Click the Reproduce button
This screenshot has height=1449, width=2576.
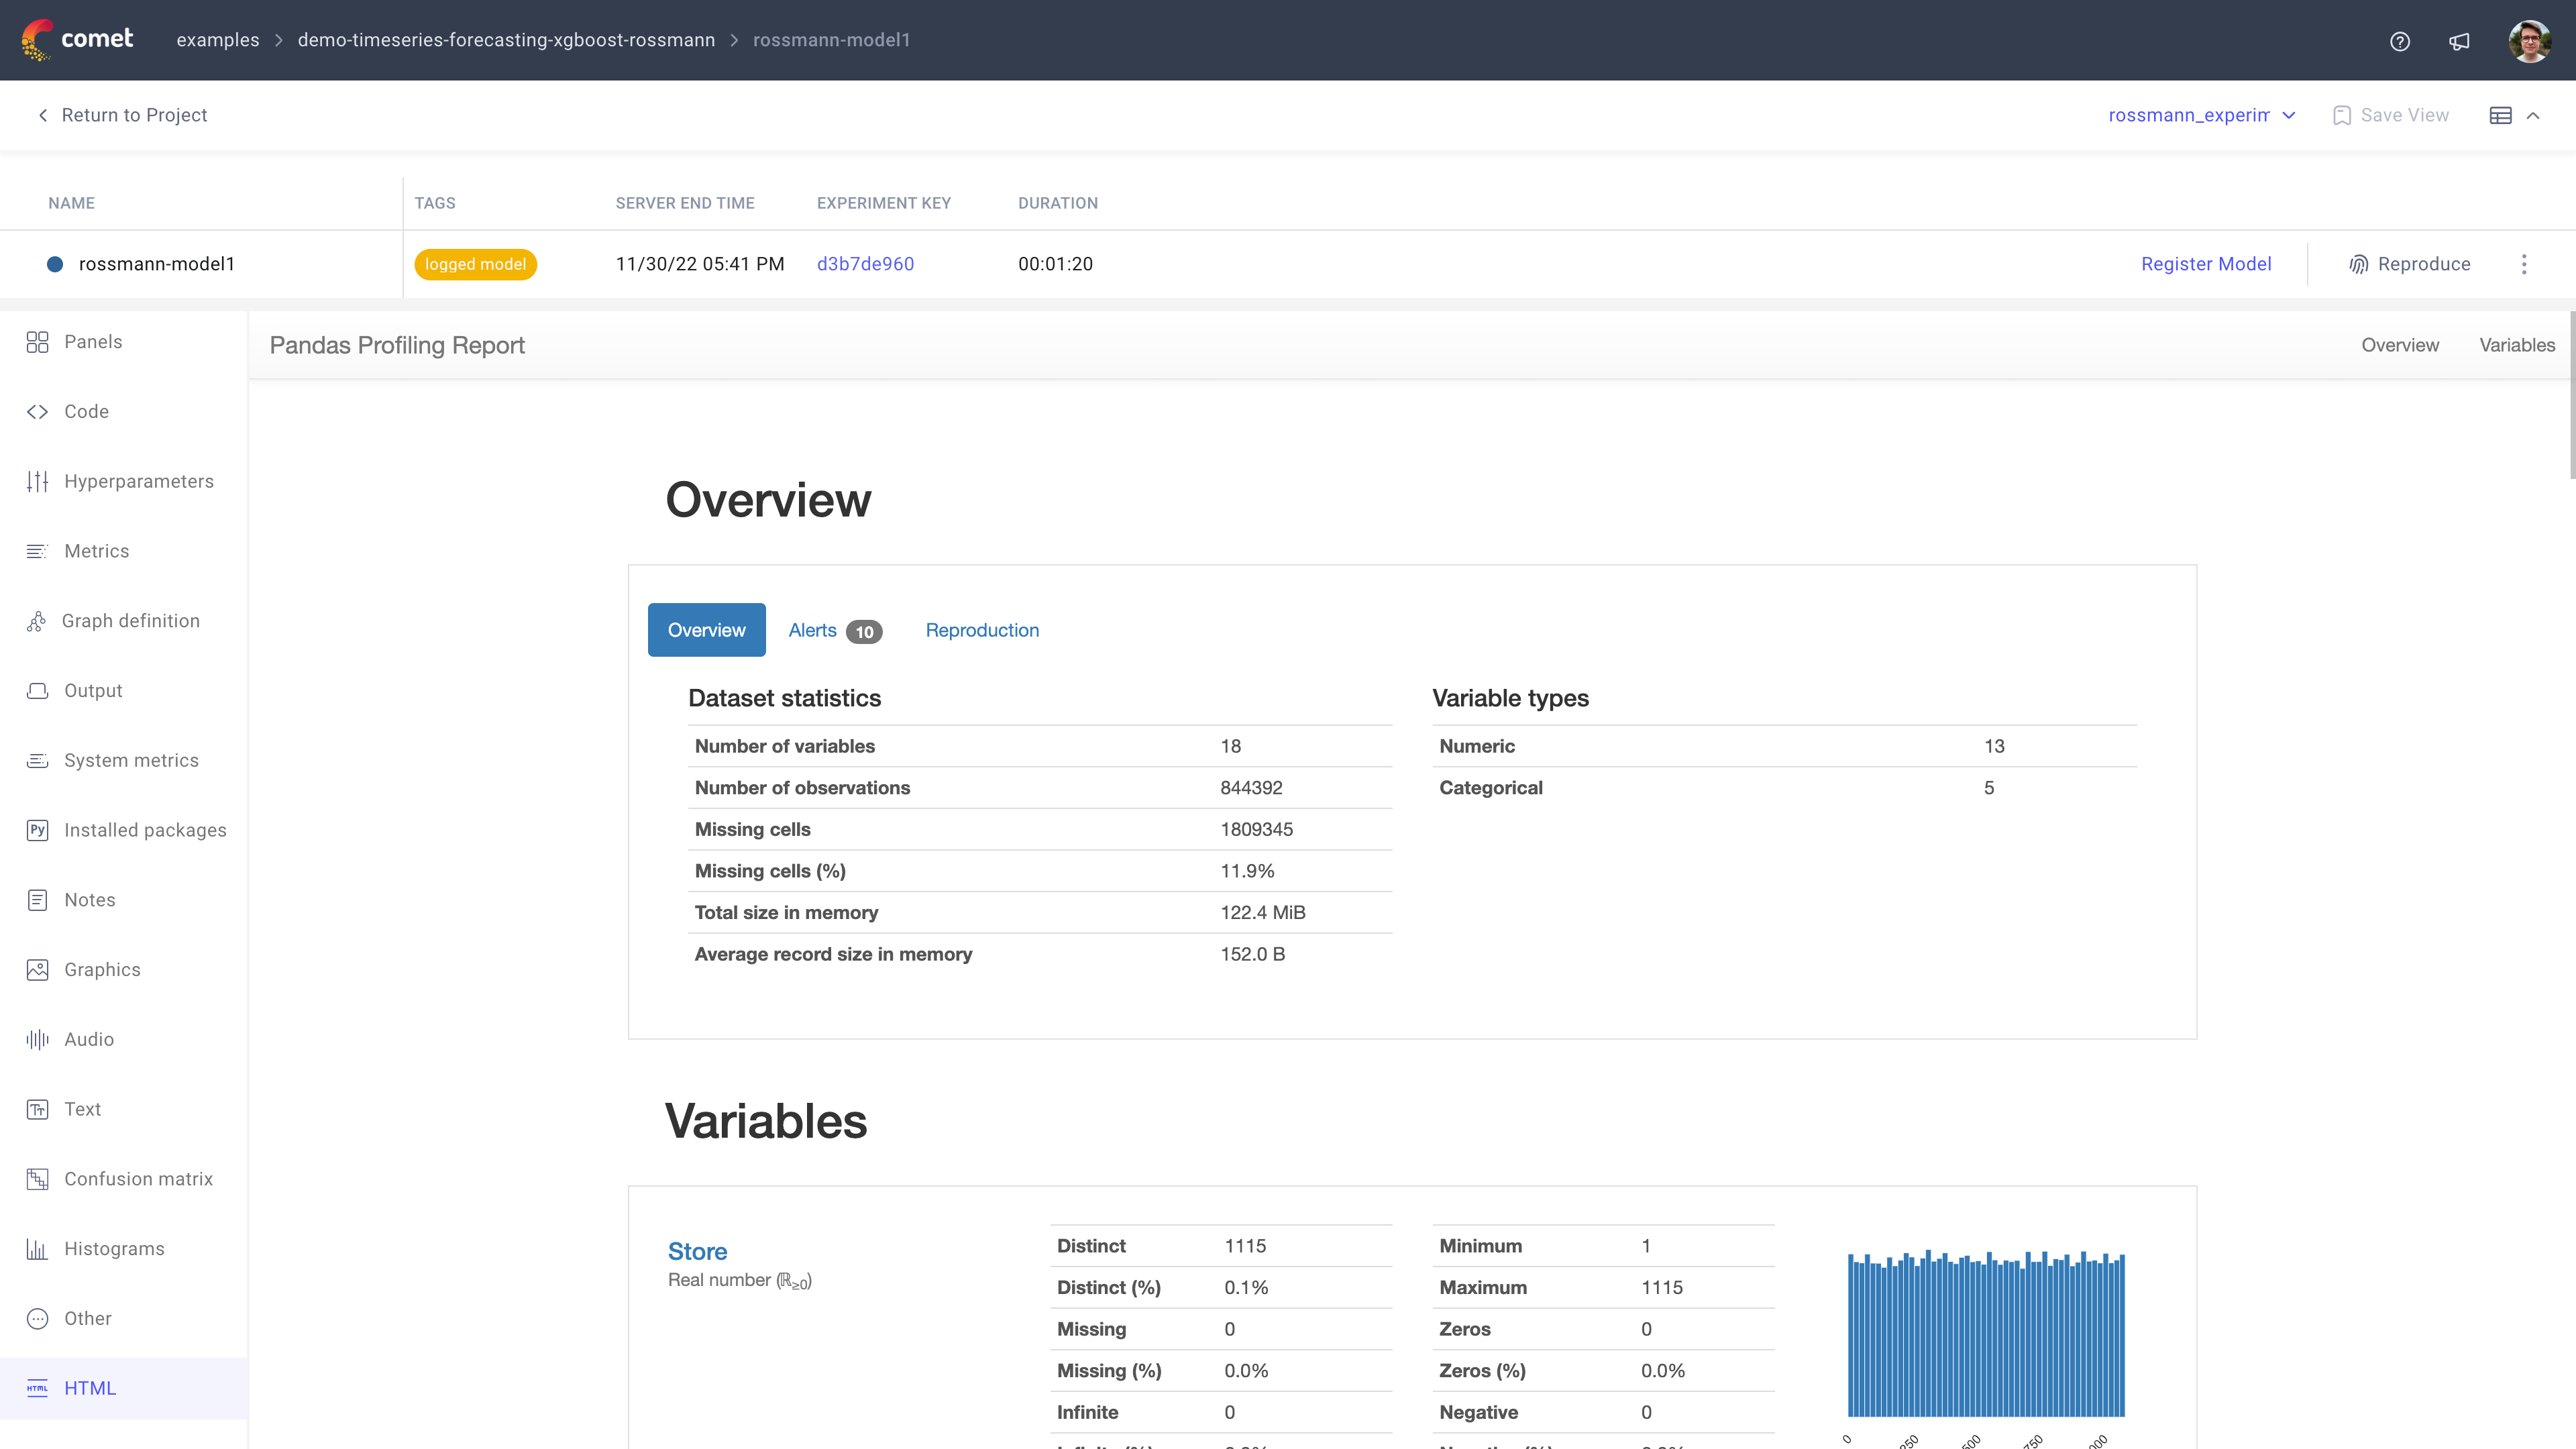point(2410,264)
